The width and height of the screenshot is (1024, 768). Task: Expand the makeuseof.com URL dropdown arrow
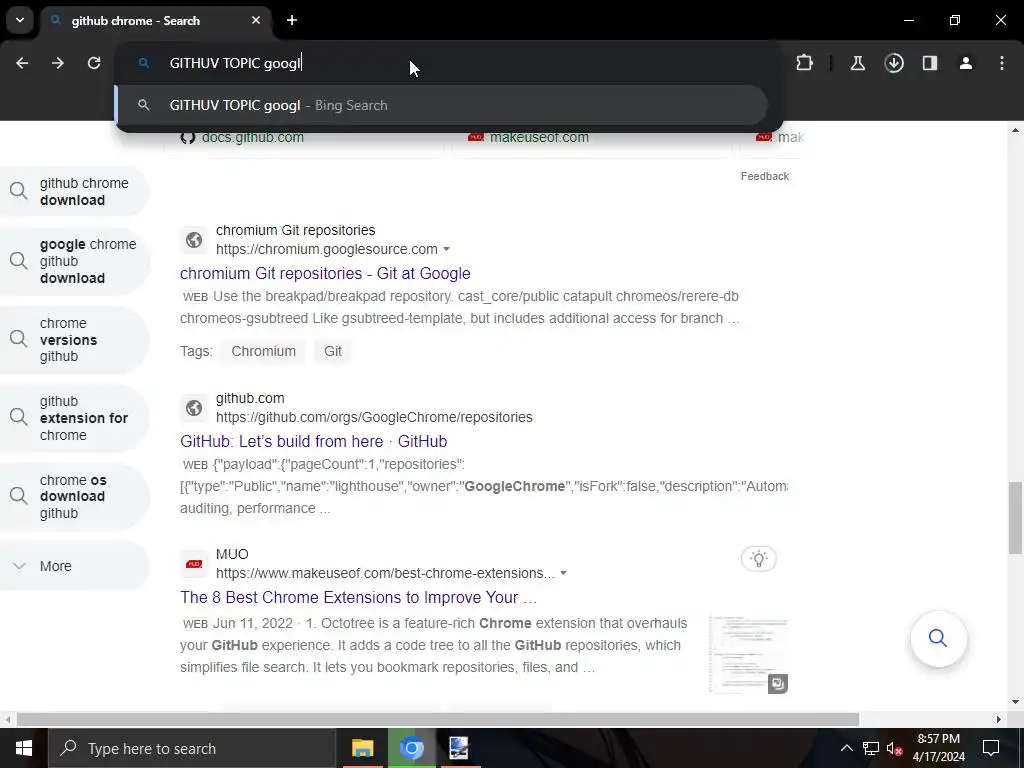[563, 573]
